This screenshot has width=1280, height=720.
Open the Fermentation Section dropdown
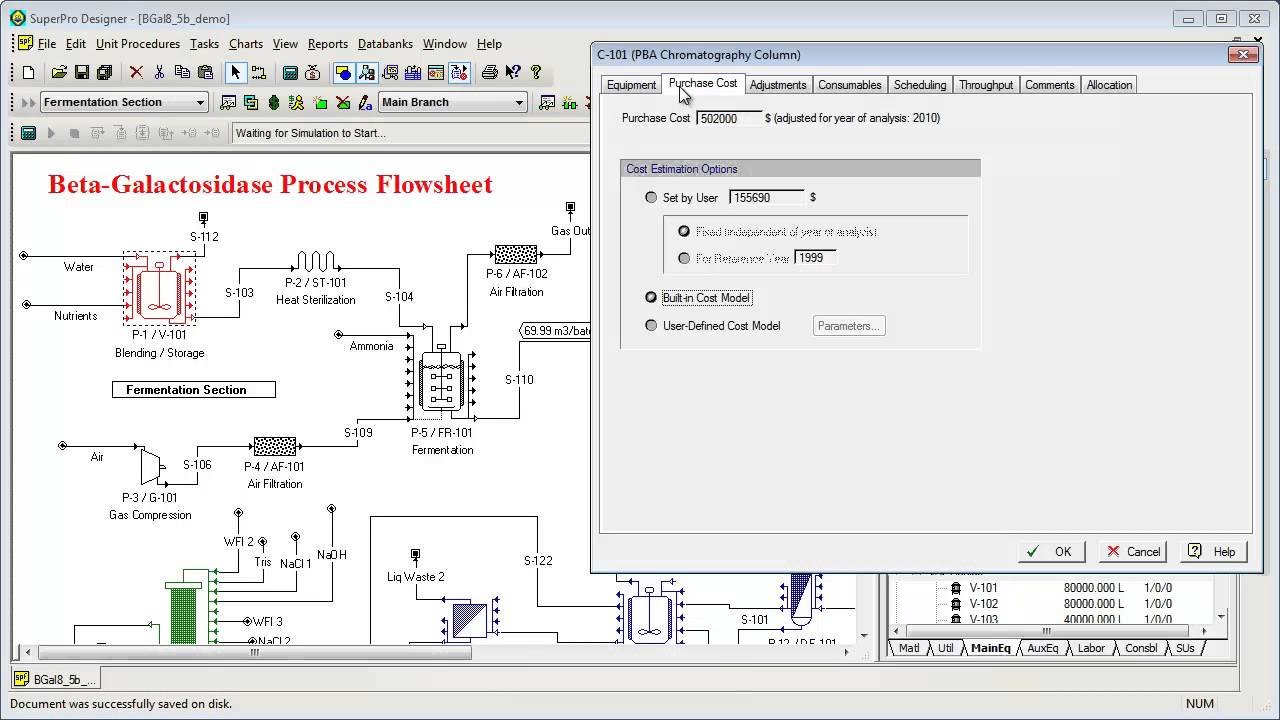coord(200,102)
